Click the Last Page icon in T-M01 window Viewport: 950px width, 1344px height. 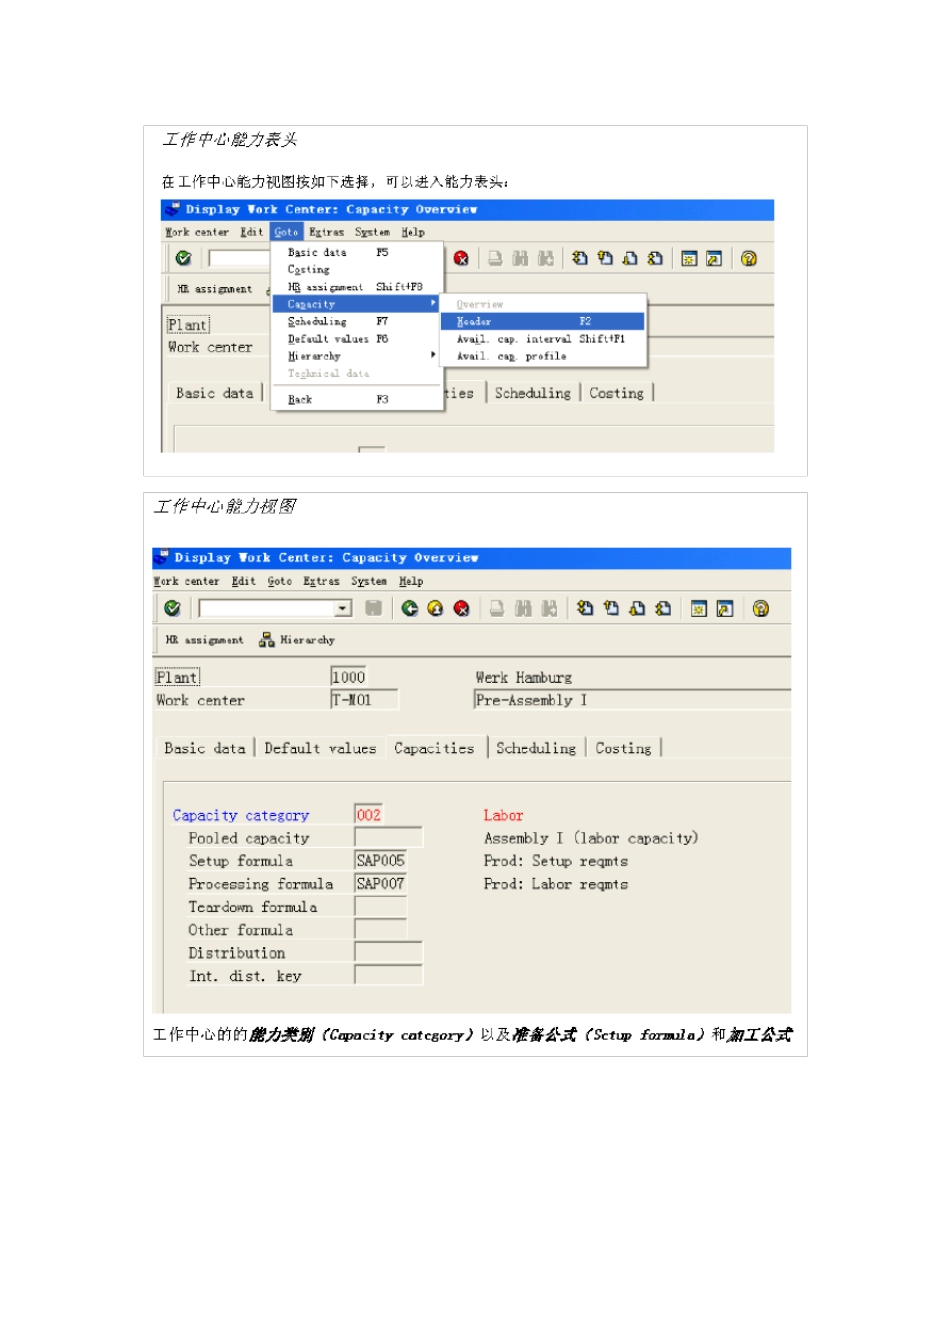pyautogui.click(x=662, y=608)
